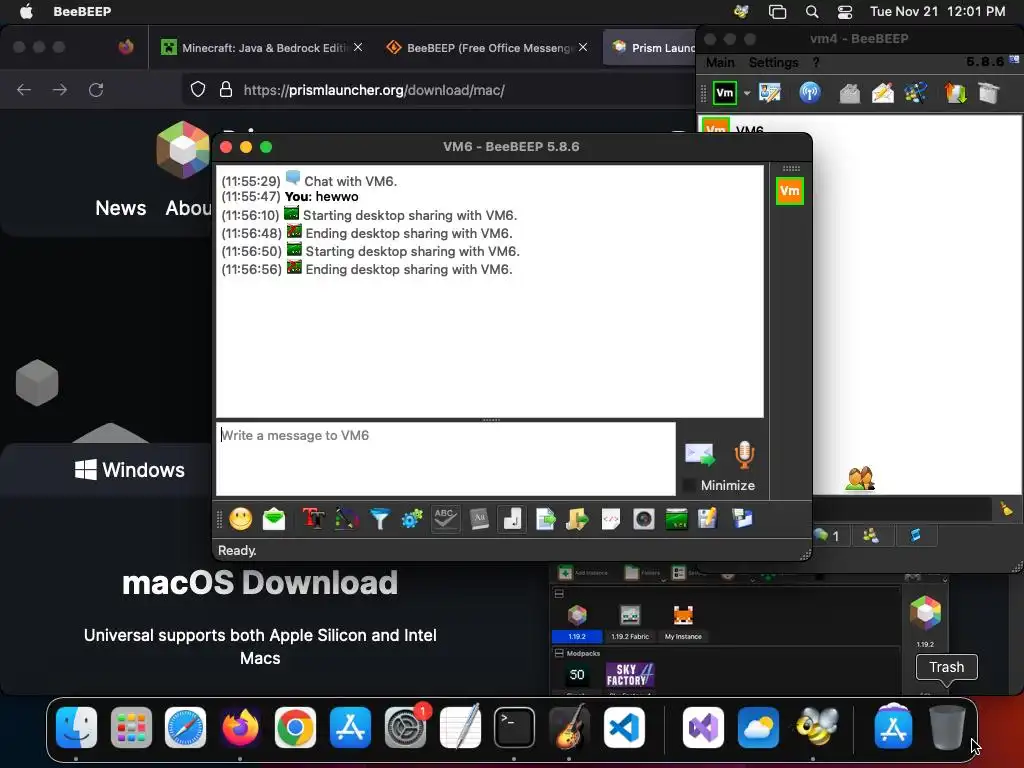Click the blue floppy disks icon in chat toolbar
Viewport: 1024px width, 768px height.
pos(742,520)
